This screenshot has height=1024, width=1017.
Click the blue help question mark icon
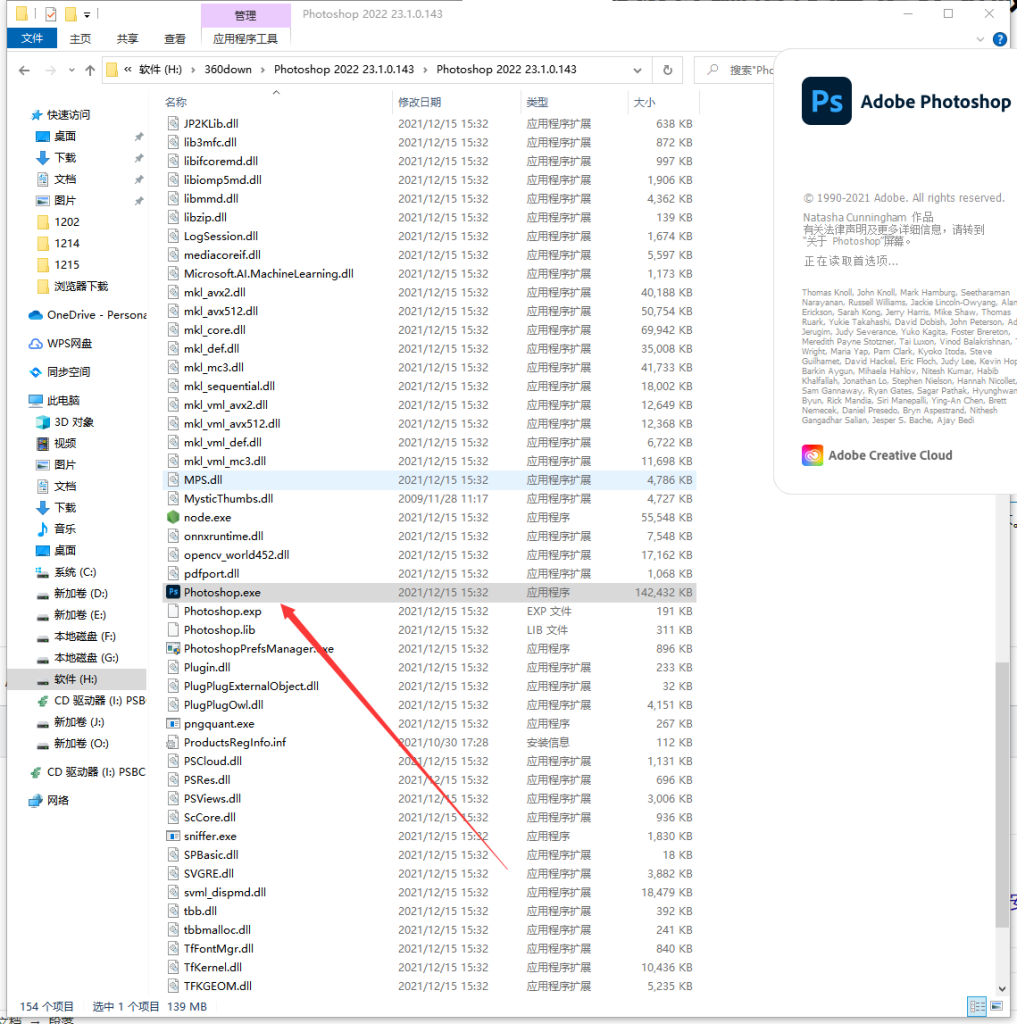[x=999, y=39]
